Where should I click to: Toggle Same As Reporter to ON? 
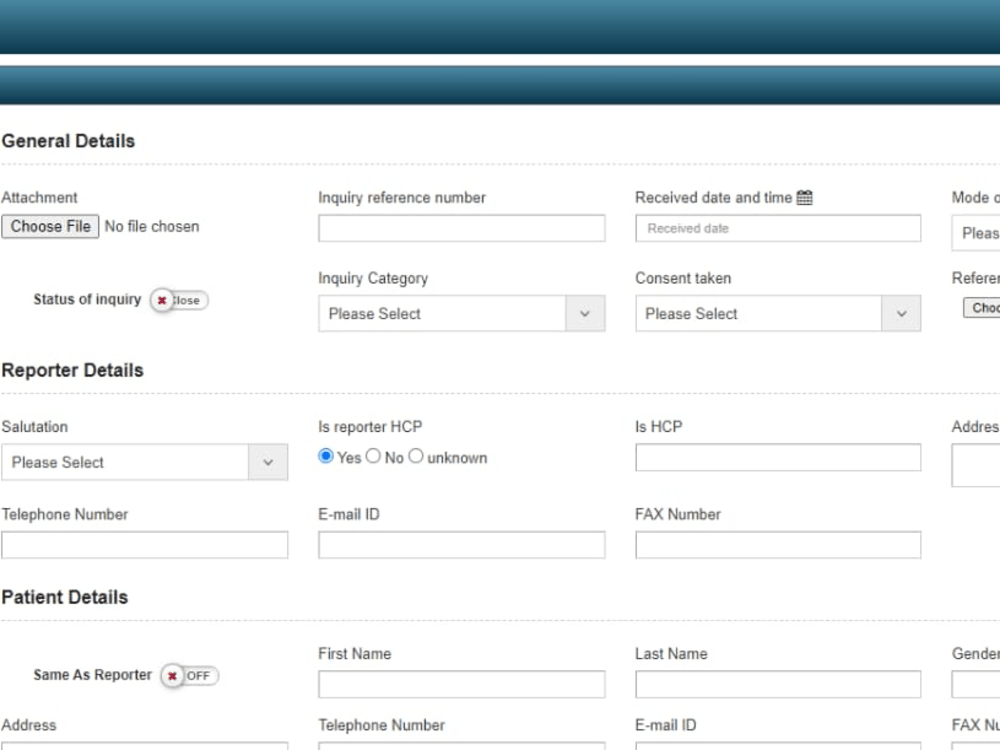196,676
